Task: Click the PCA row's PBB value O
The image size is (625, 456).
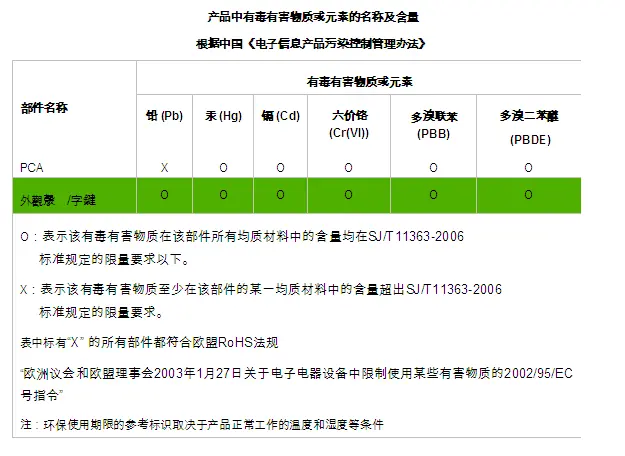Action: point(433,167)
